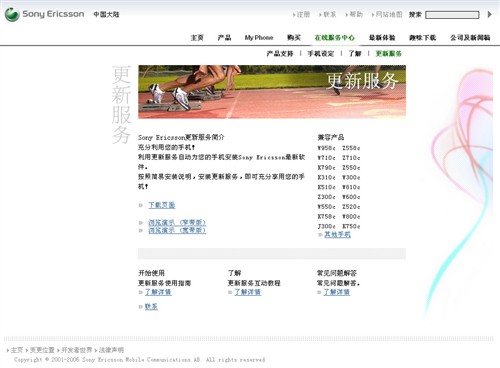Open the 注册 top link
Viewport: 500px width, 368px height.
coord(303,14)
